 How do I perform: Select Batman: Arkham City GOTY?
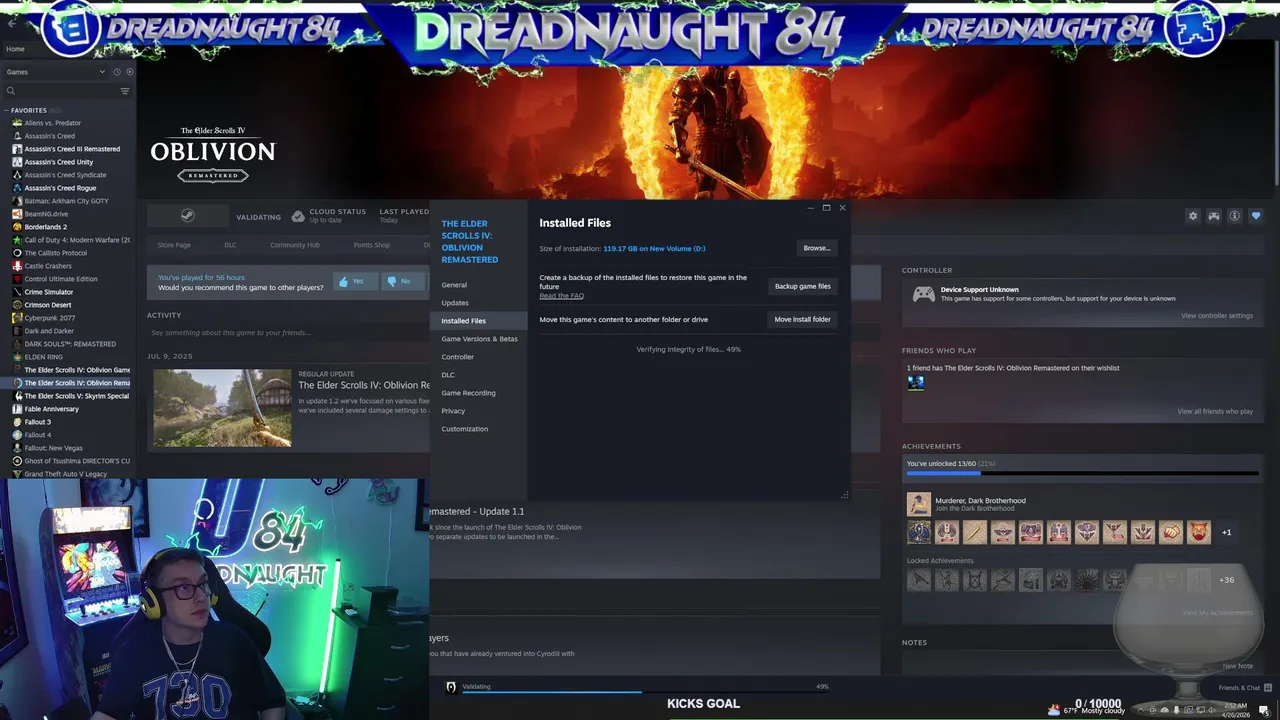pyautogui.click(x=66, y=201)
